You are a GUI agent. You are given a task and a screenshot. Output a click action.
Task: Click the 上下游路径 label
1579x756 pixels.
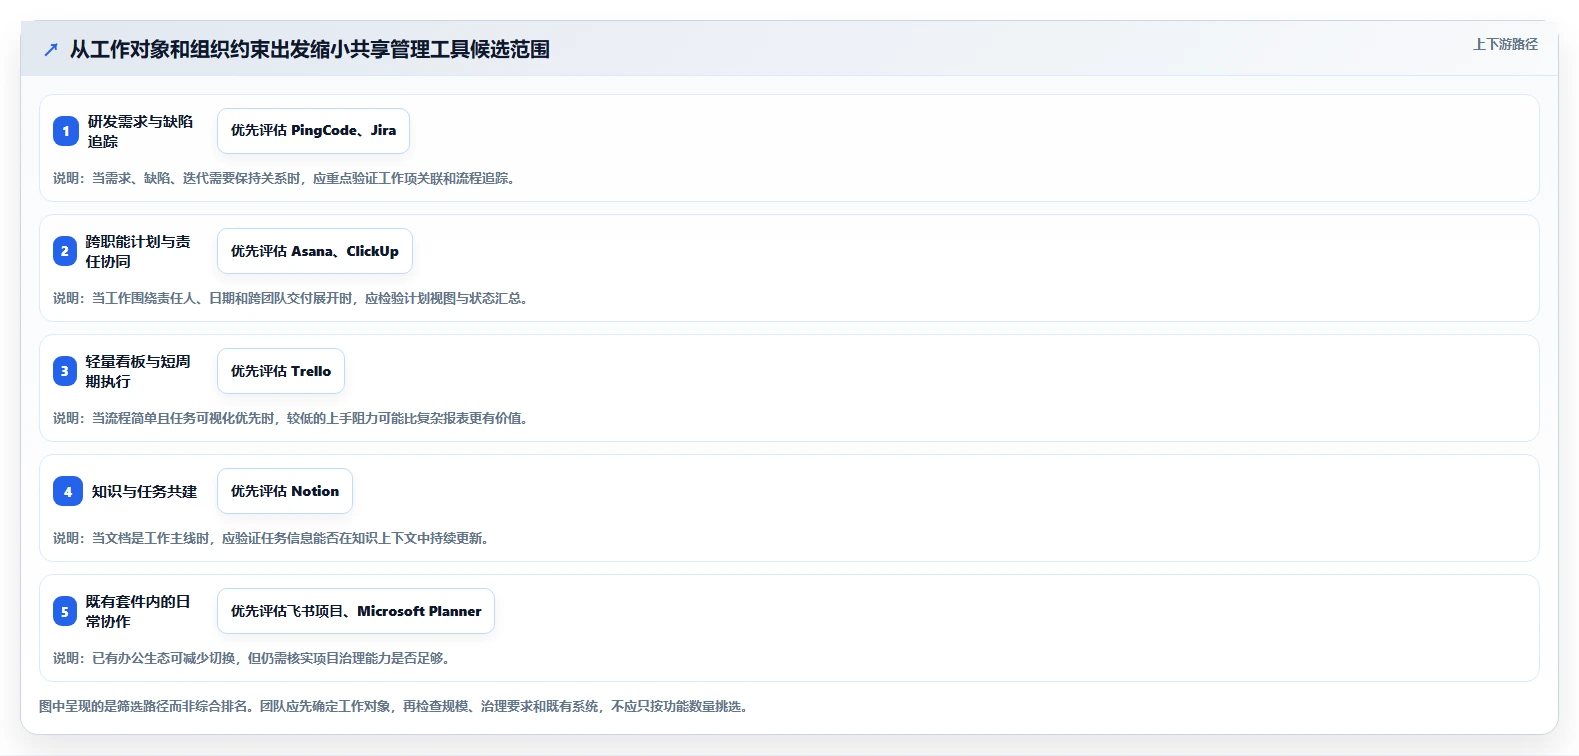(1505, 44)
